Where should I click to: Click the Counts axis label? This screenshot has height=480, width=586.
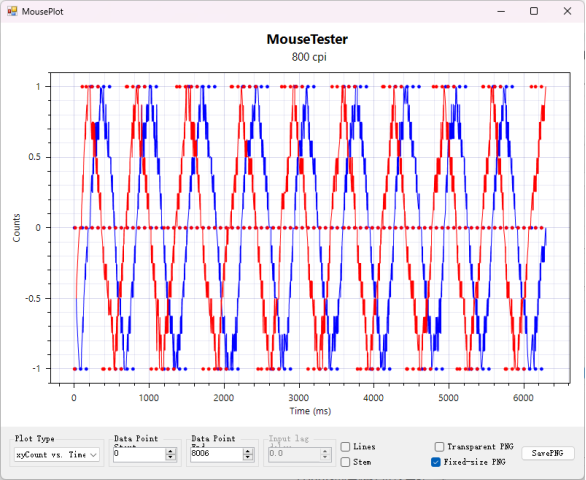[16, 228]
